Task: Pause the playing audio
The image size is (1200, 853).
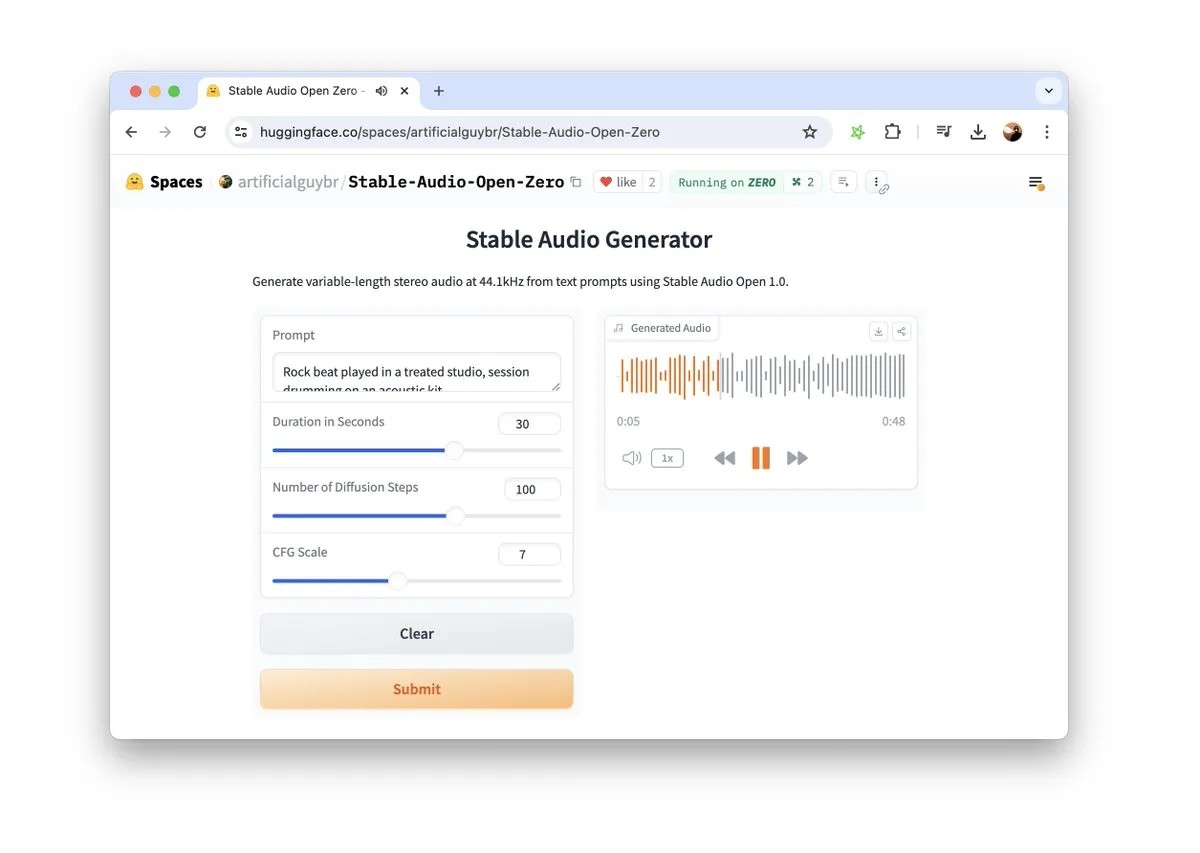Action: click(761, 457)
